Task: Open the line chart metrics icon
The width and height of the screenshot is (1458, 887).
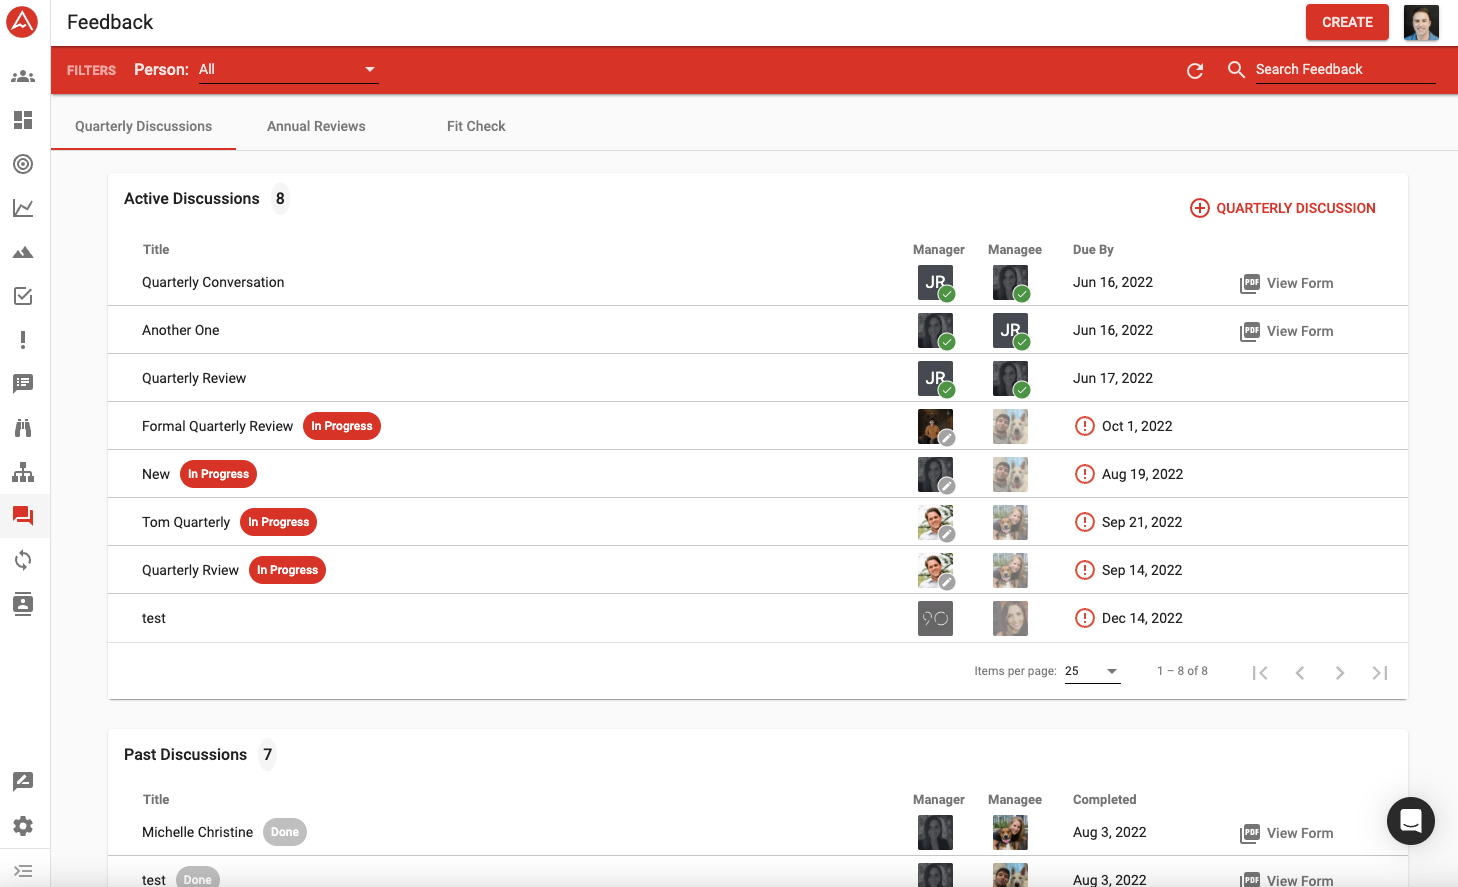Action: click(x=23, y=208)
